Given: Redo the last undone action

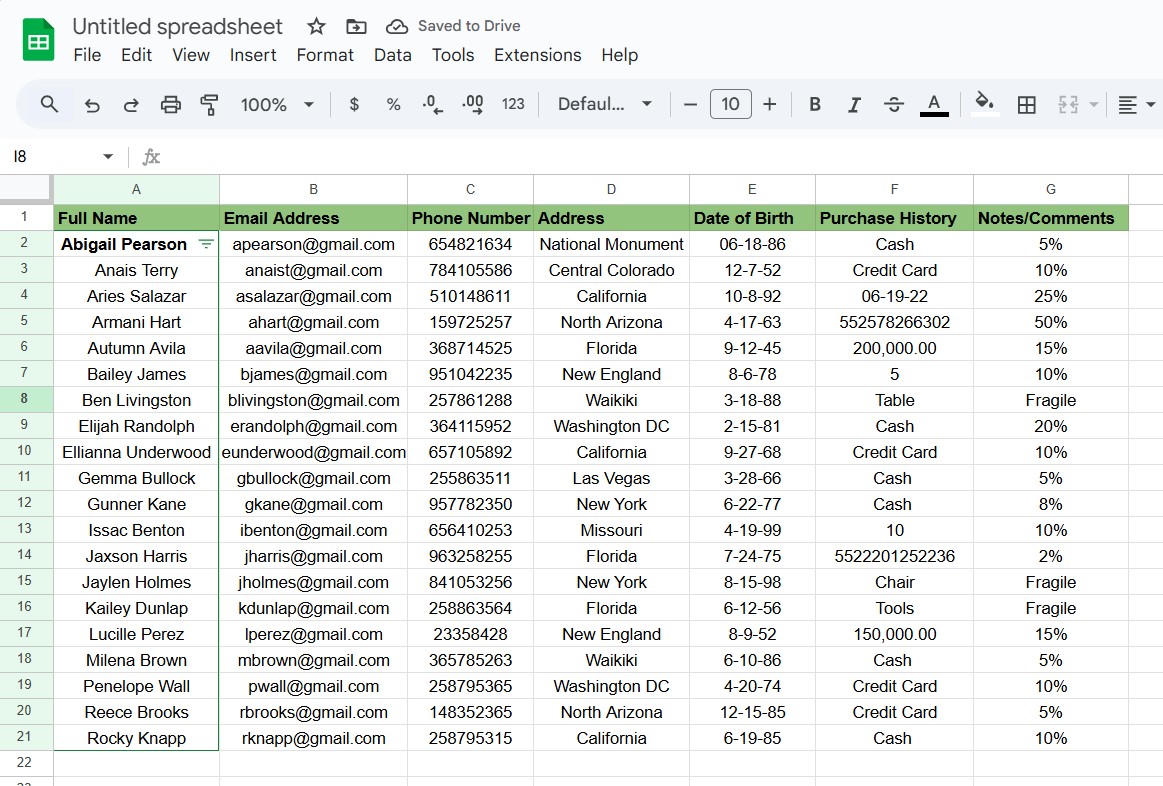Looking at the screenshot, I should pyautogui.click(x=131, y=105).
